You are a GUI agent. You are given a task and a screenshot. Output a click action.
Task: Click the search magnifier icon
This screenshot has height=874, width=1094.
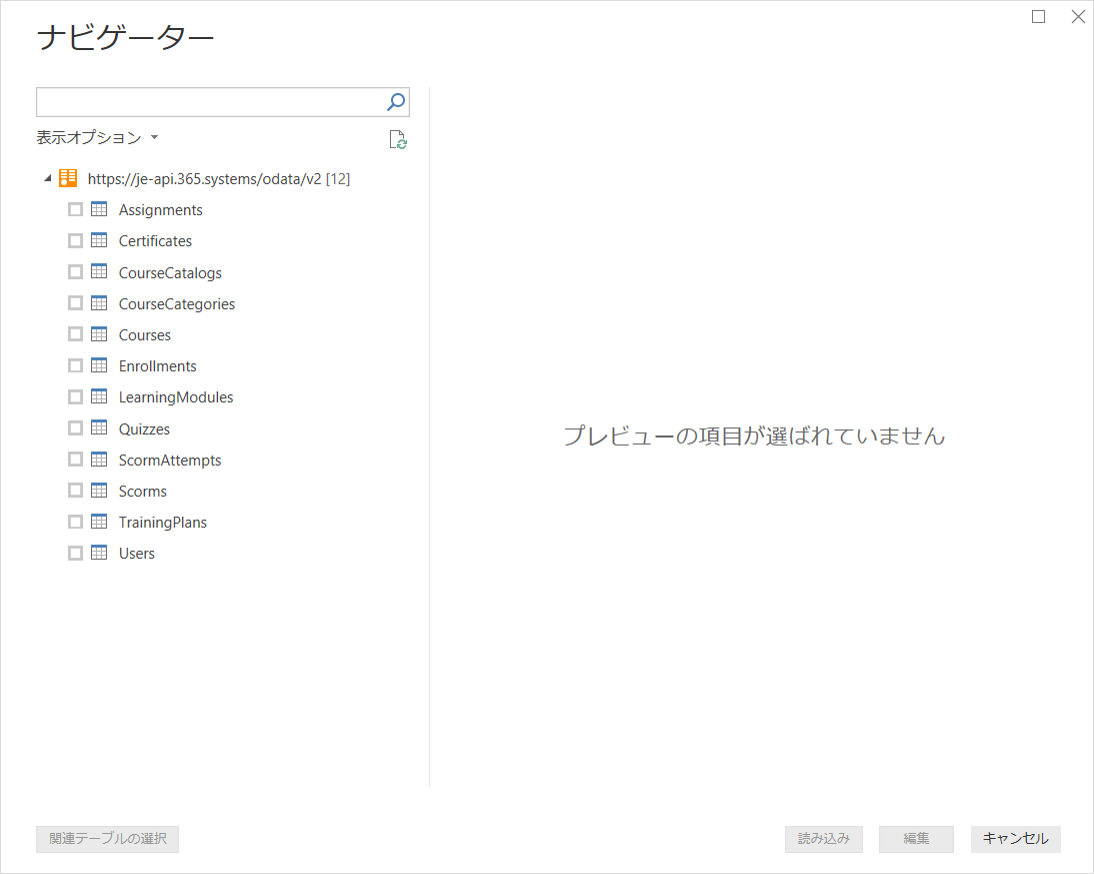coord(396,102)
